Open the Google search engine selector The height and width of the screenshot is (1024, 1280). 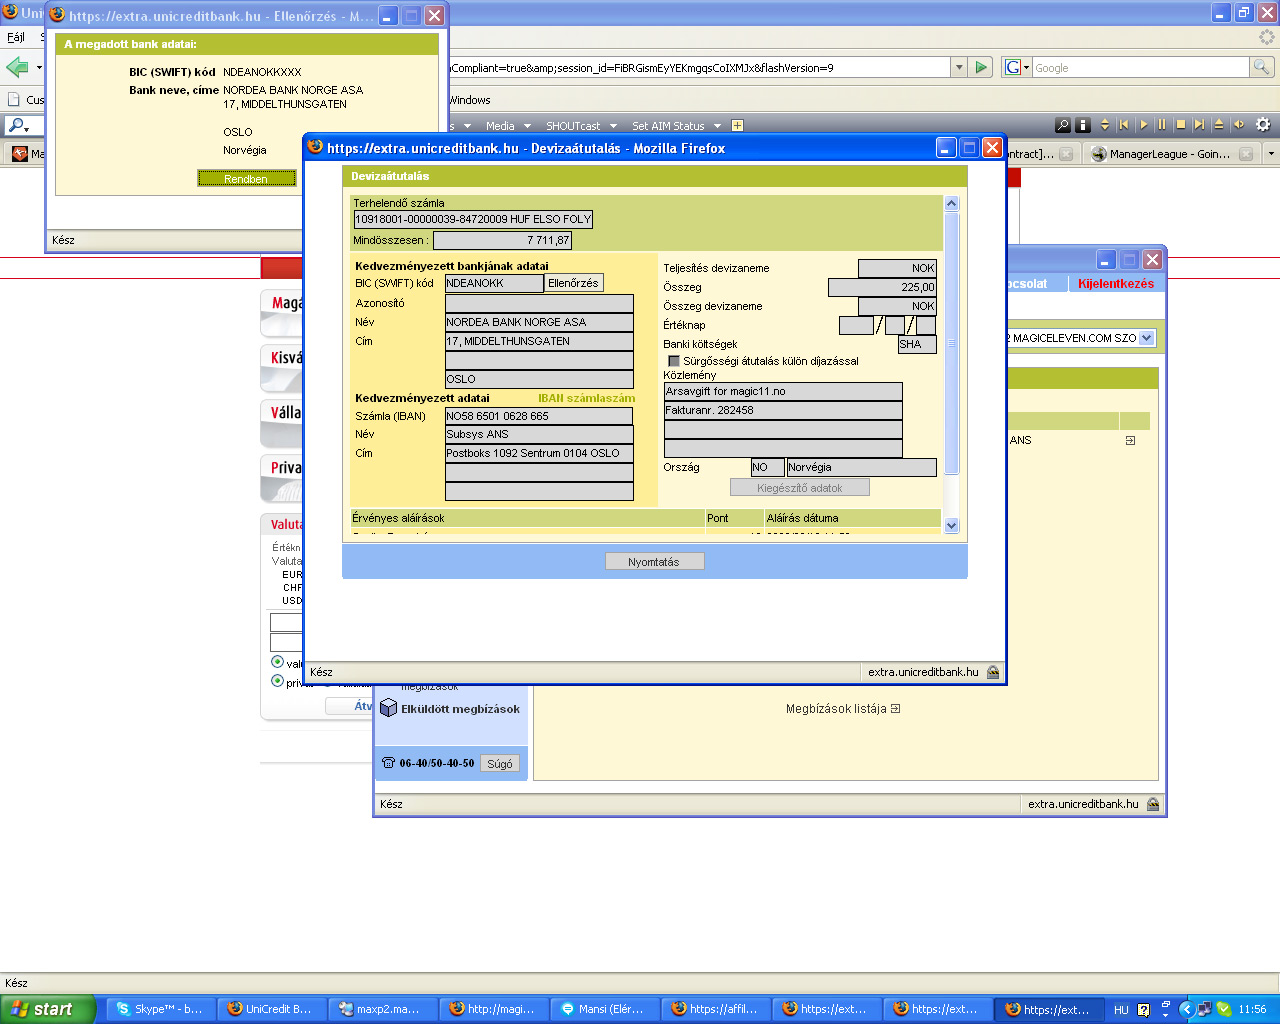pos(1017,67)
